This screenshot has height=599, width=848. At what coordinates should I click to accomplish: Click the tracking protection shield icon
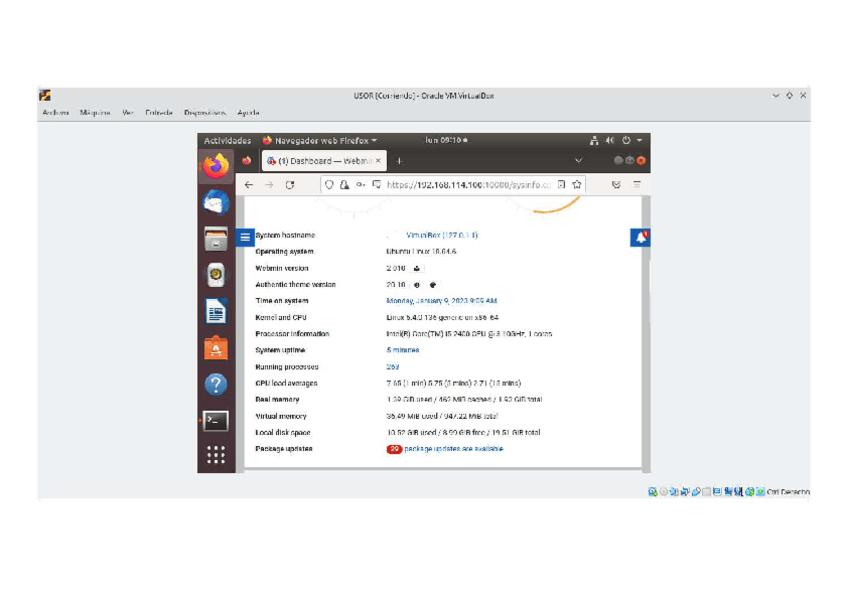click(x=329, y=185)
